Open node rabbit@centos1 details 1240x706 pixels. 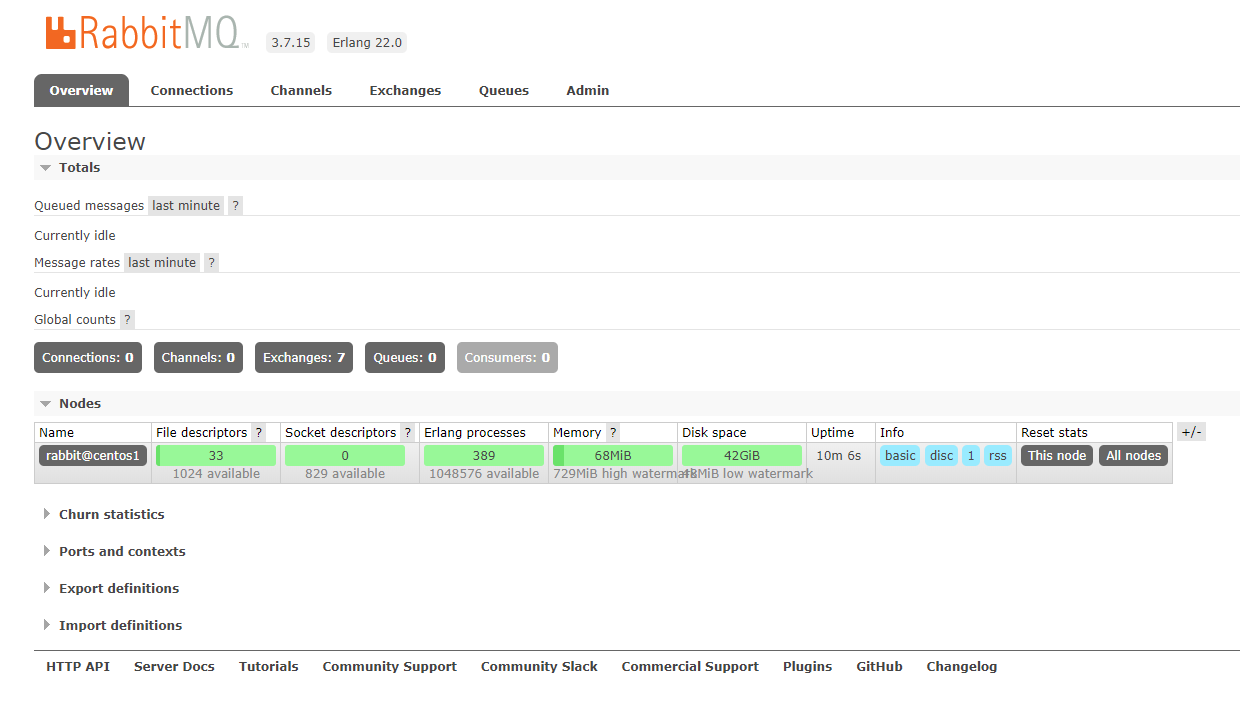93,455
